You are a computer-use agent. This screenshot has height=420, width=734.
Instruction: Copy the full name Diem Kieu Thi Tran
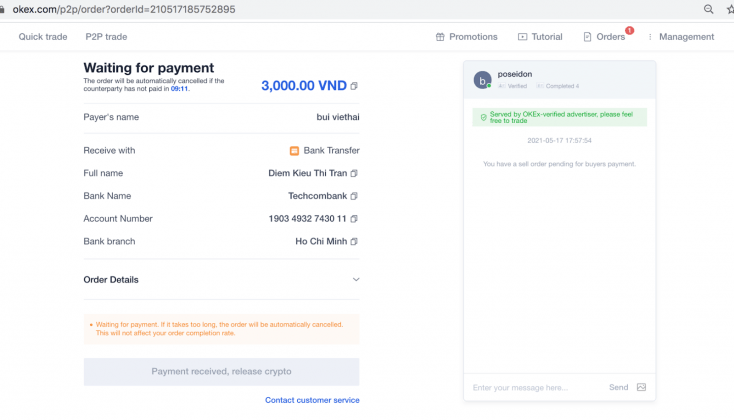pyautogui.click(x=354, y=173)
